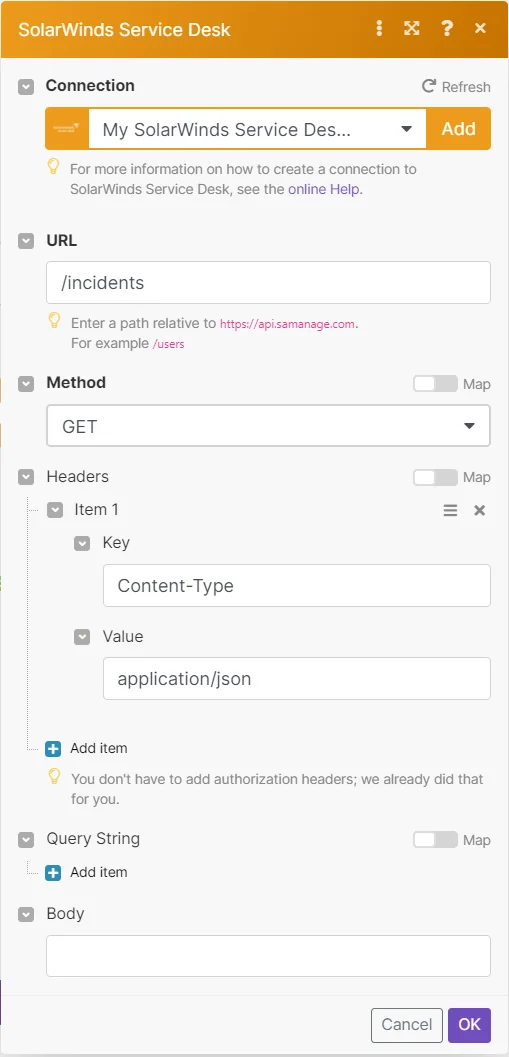Collapse the Key field chevron

click(82, 543)
